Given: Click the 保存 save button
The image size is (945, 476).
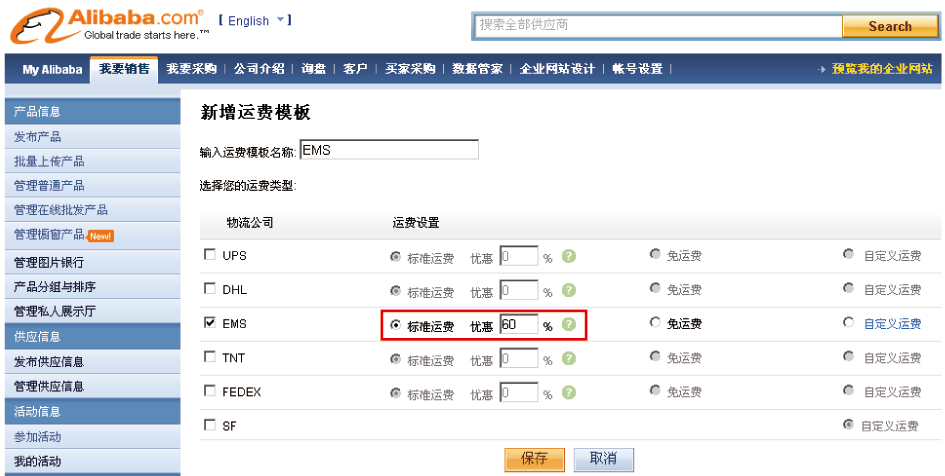Looking at the screenshot, I should click(x=534, y=459).
